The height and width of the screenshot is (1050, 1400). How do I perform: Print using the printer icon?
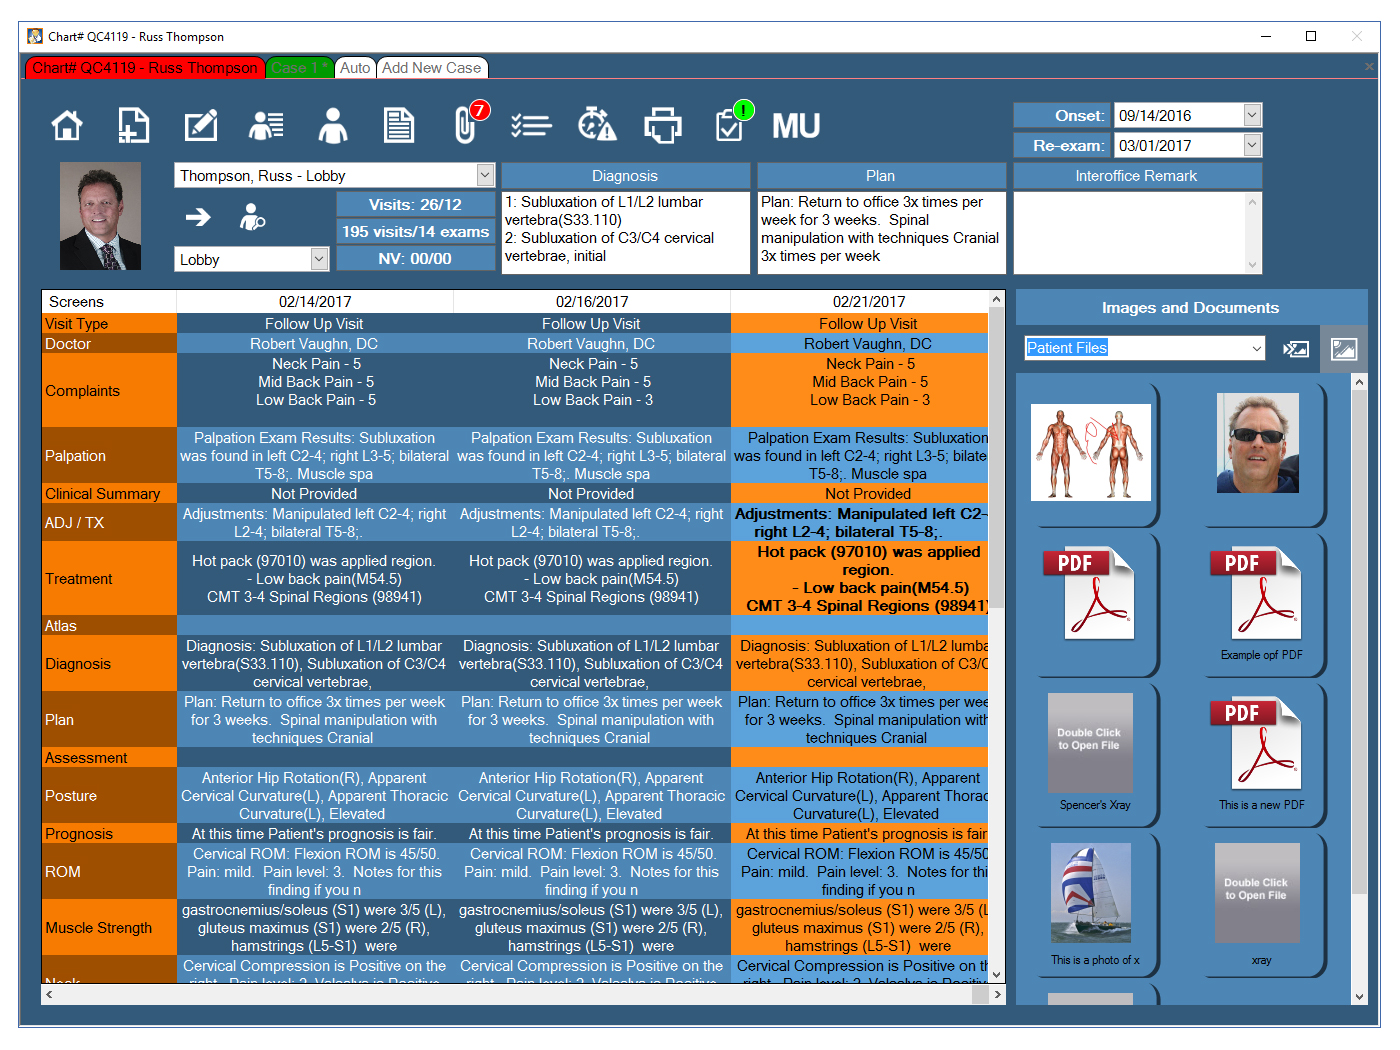click(663, 126)
